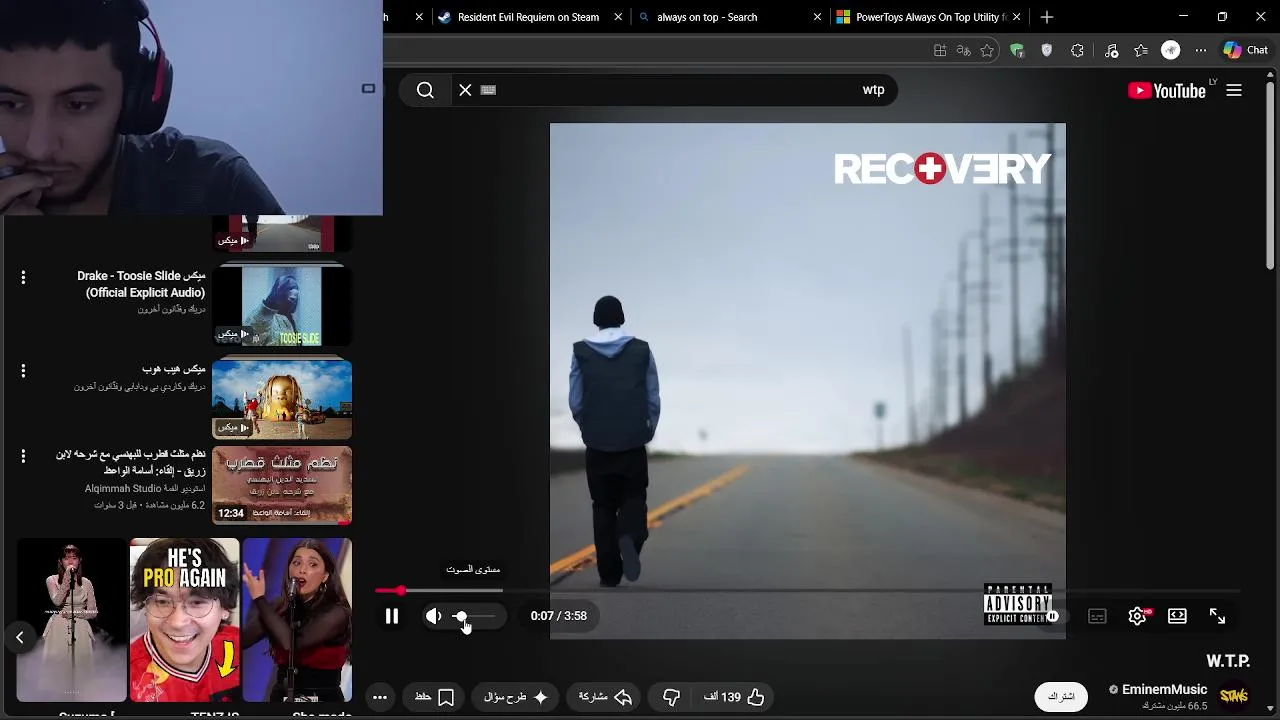Click the "Drake - Toosie Slide" mix title
This screenshot has width=1280, height=720.
coord(141,284)
